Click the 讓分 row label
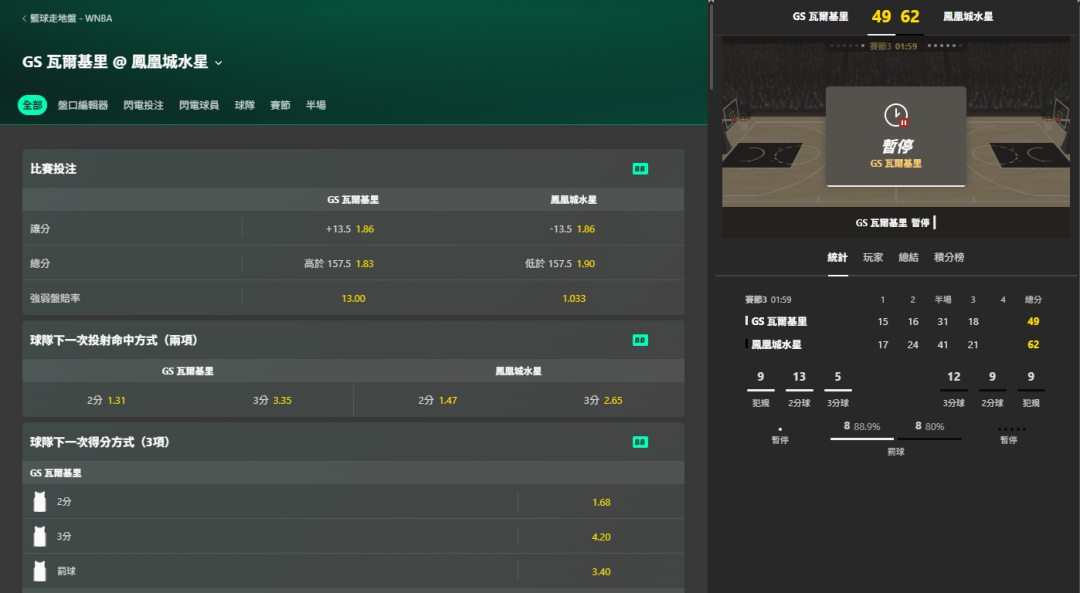 click(x=40, y=229)
